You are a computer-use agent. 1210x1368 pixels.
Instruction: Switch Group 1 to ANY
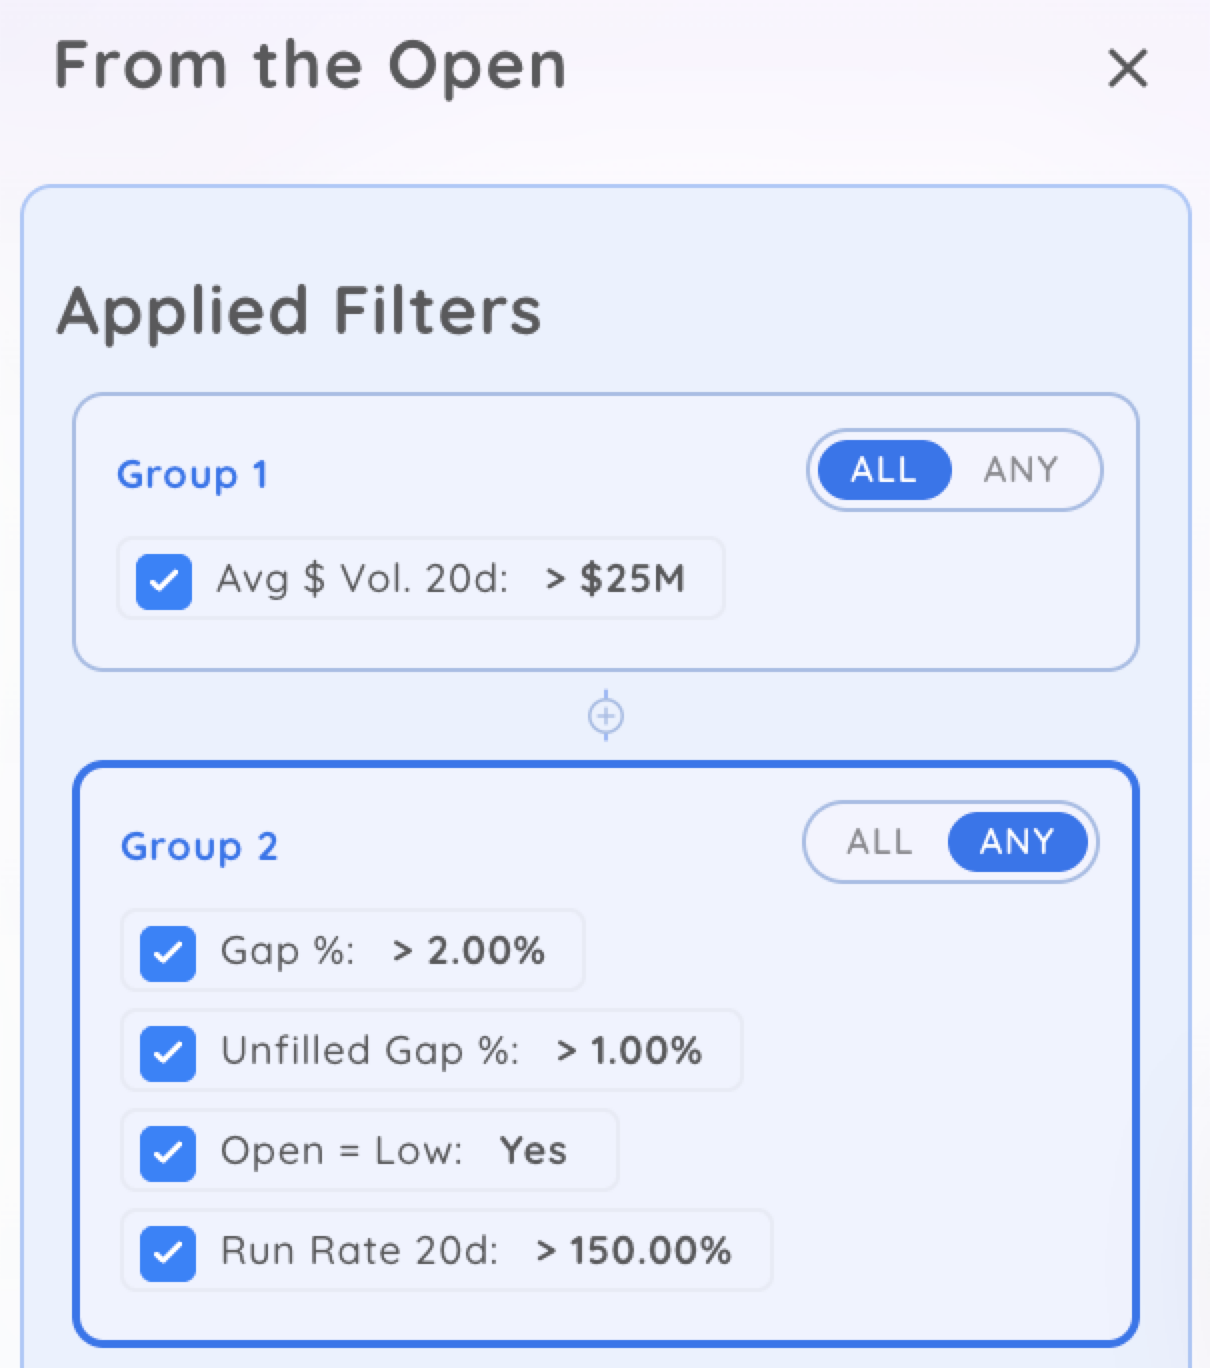tap(1020, 470)
